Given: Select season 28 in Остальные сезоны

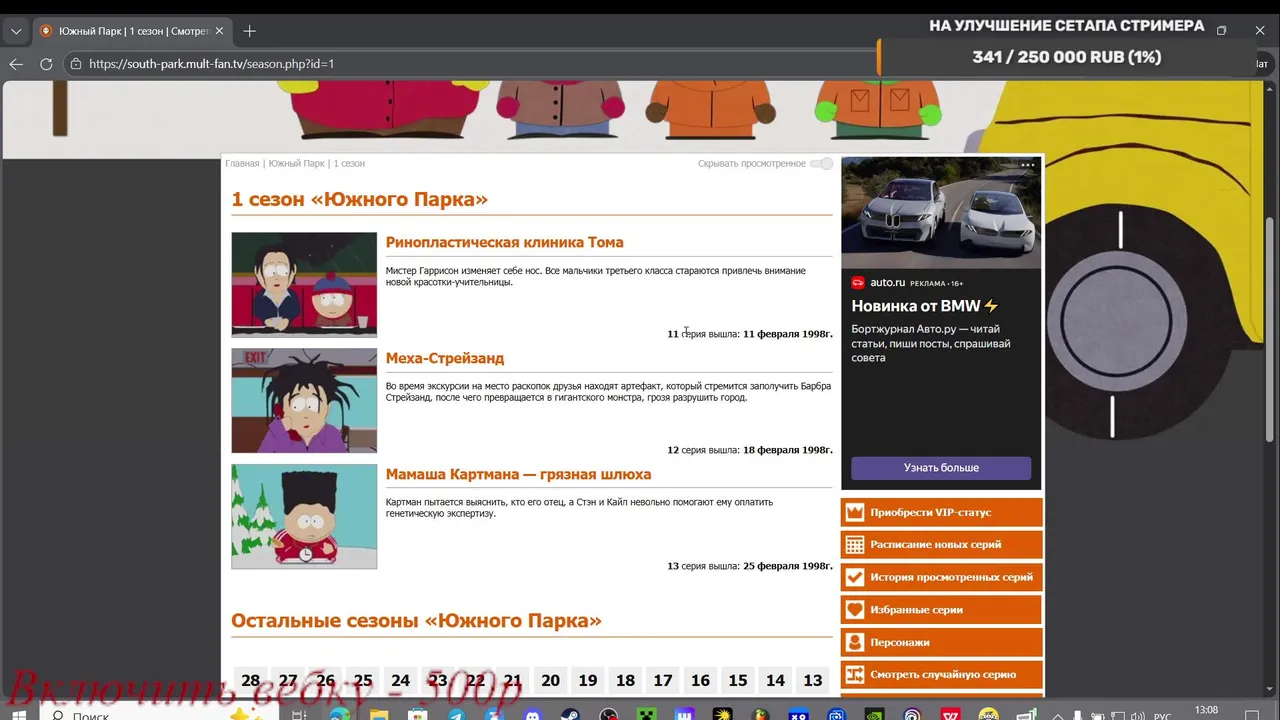Looking at the screenshot, I should point(250,680).
